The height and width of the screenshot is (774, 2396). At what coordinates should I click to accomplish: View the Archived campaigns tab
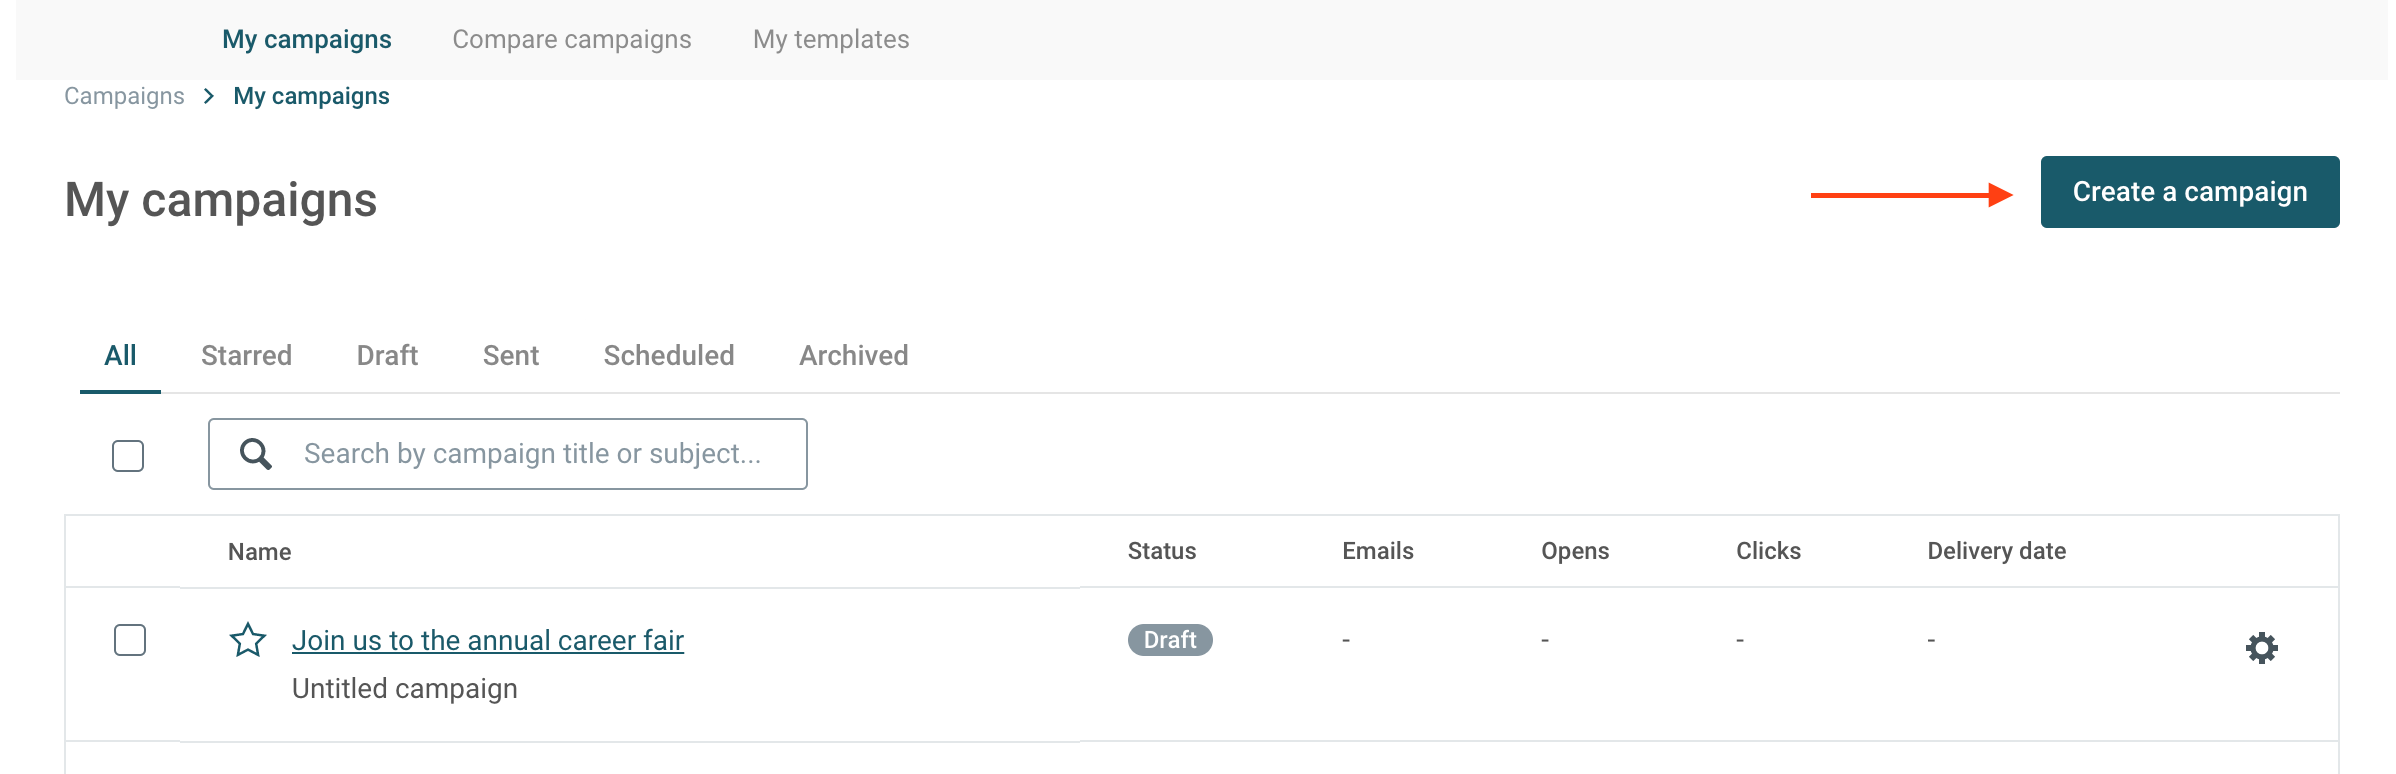[854, 356]
